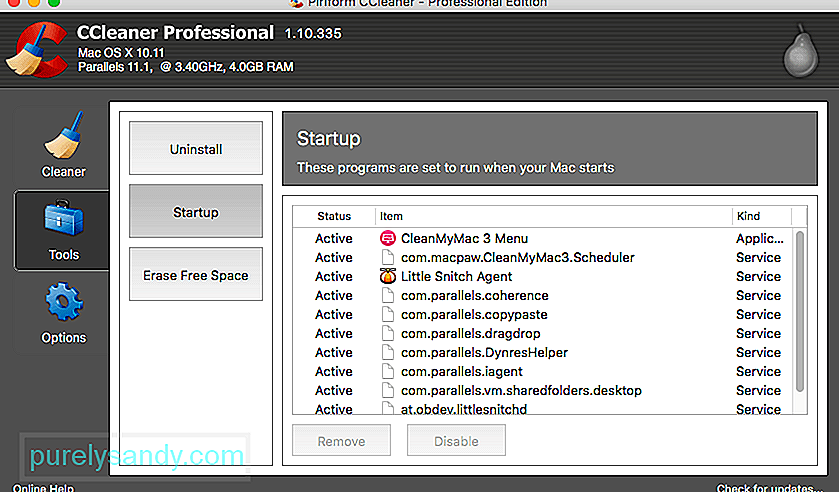This screenshot has width=839, height=492.
Task: Click the Piriform pear icon
Action: pos(801,51)
